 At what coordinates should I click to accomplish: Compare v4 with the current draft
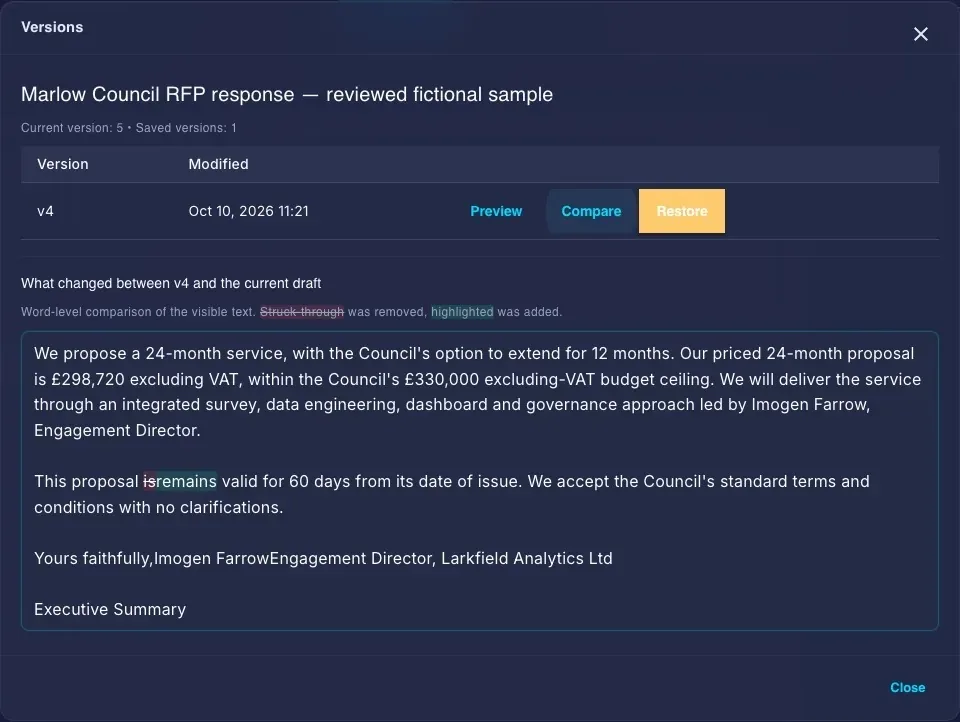[591, 211]
